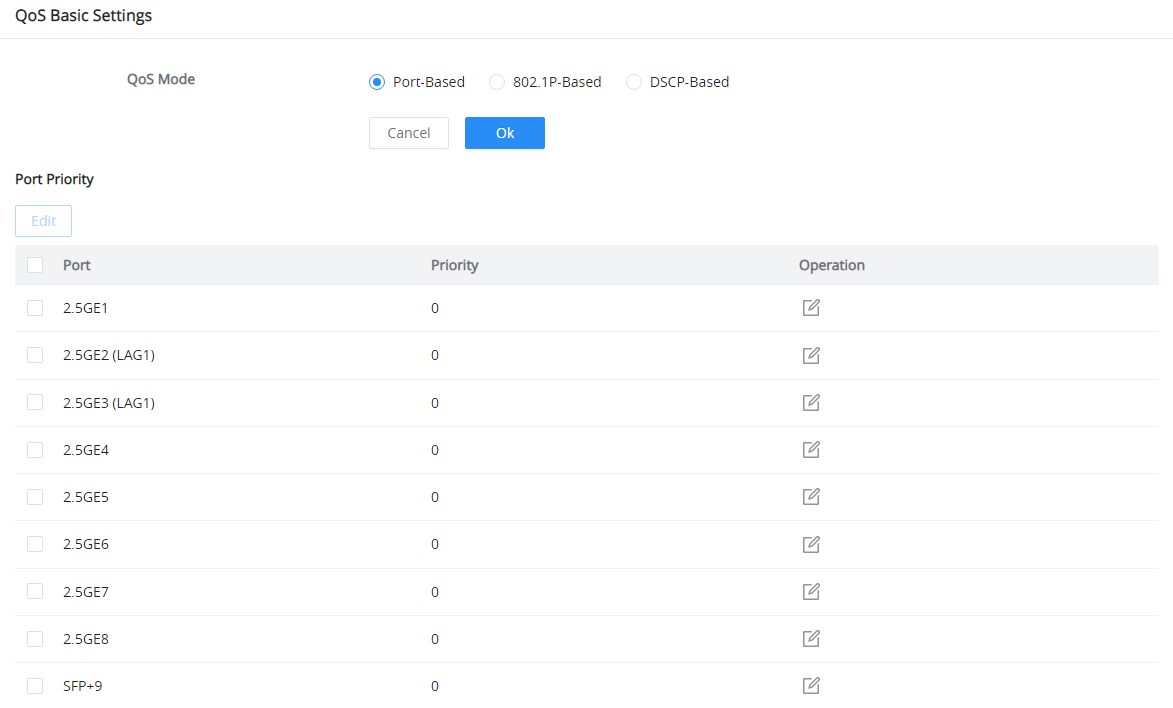Image resolution: width=1173 pixels, height=708 pixels.
Task: Click the Operation column header
Action: 831,265
